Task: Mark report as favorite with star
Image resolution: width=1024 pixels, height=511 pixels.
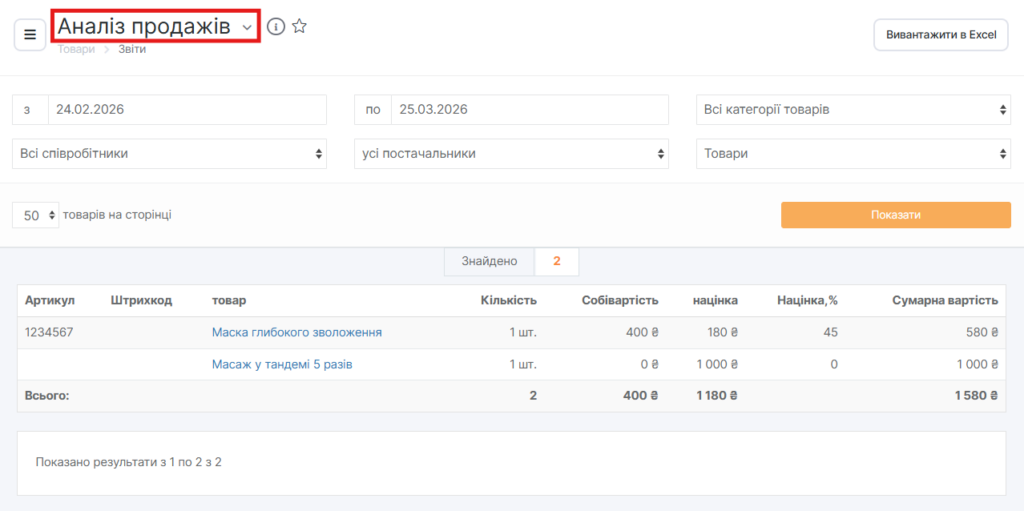Action: point(299,27)
